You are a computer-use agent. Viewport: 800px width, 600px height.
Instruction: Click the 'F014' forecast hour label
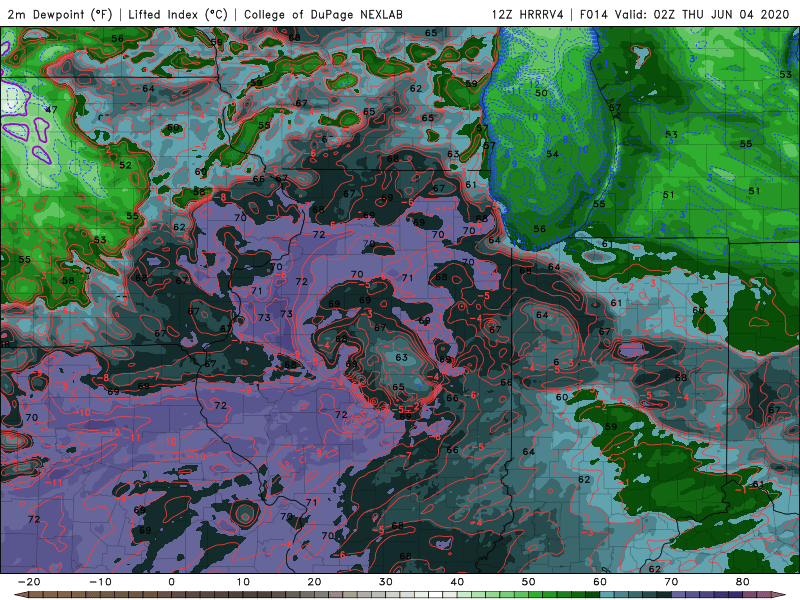click(x=594, y=14)
